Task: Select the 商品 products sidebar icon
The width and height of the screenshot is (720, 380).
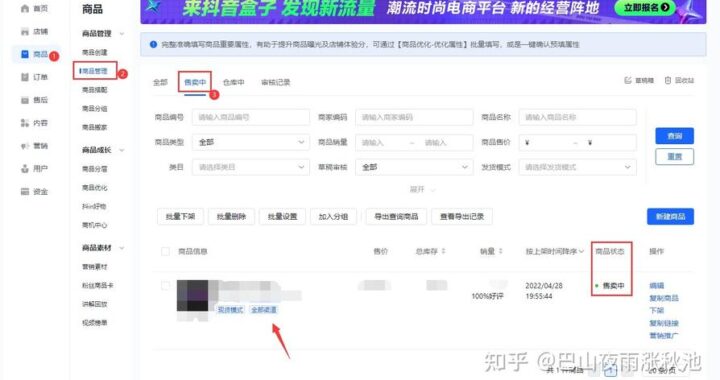Action: (25, 54)
